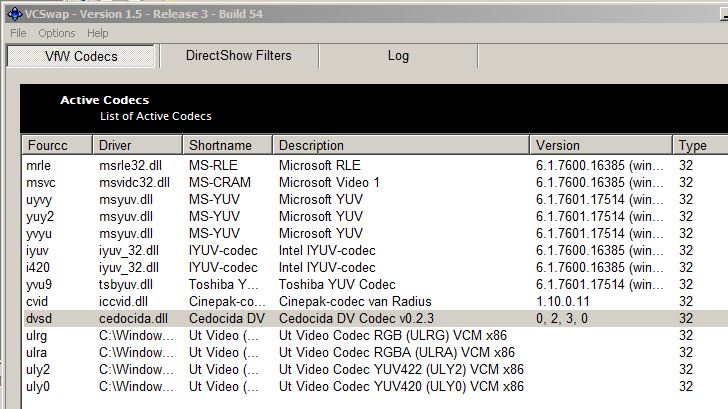
Task: Sort by the Driver column header
Action: pos(137,145)
